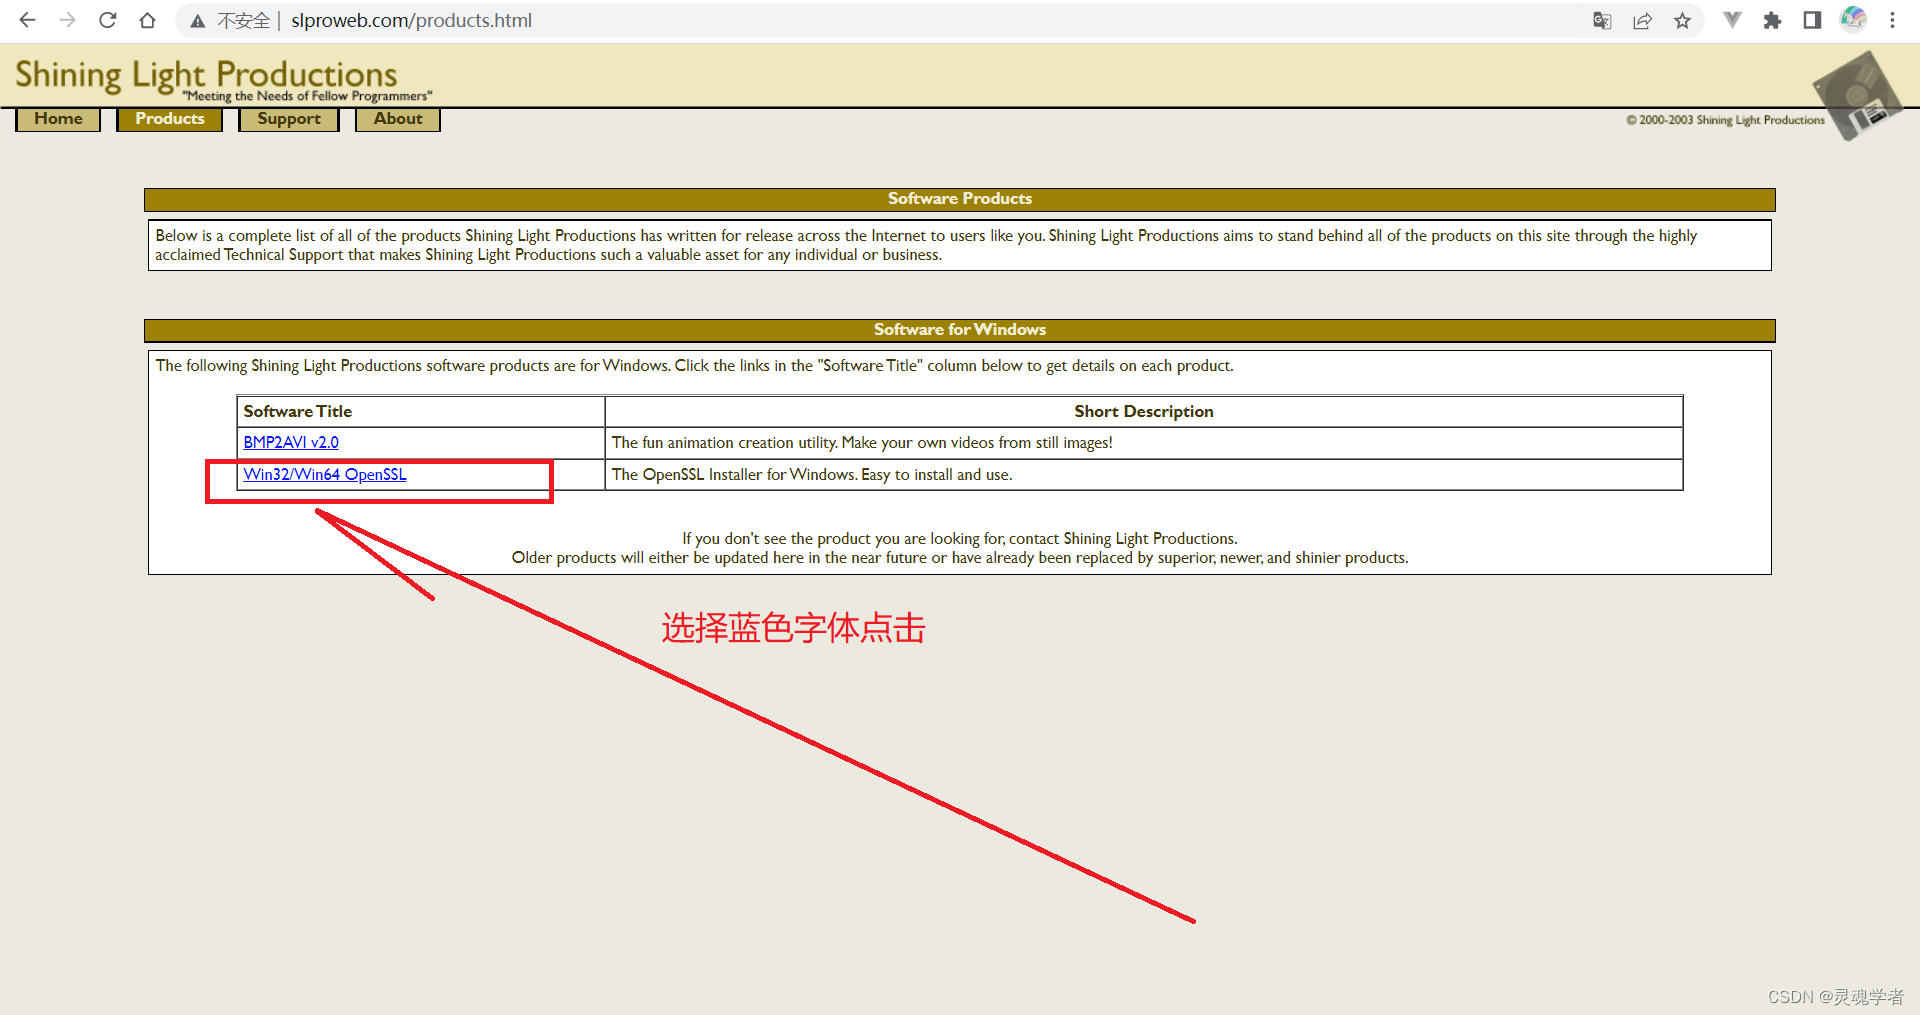Open the About navigation tab

[398, 119]
